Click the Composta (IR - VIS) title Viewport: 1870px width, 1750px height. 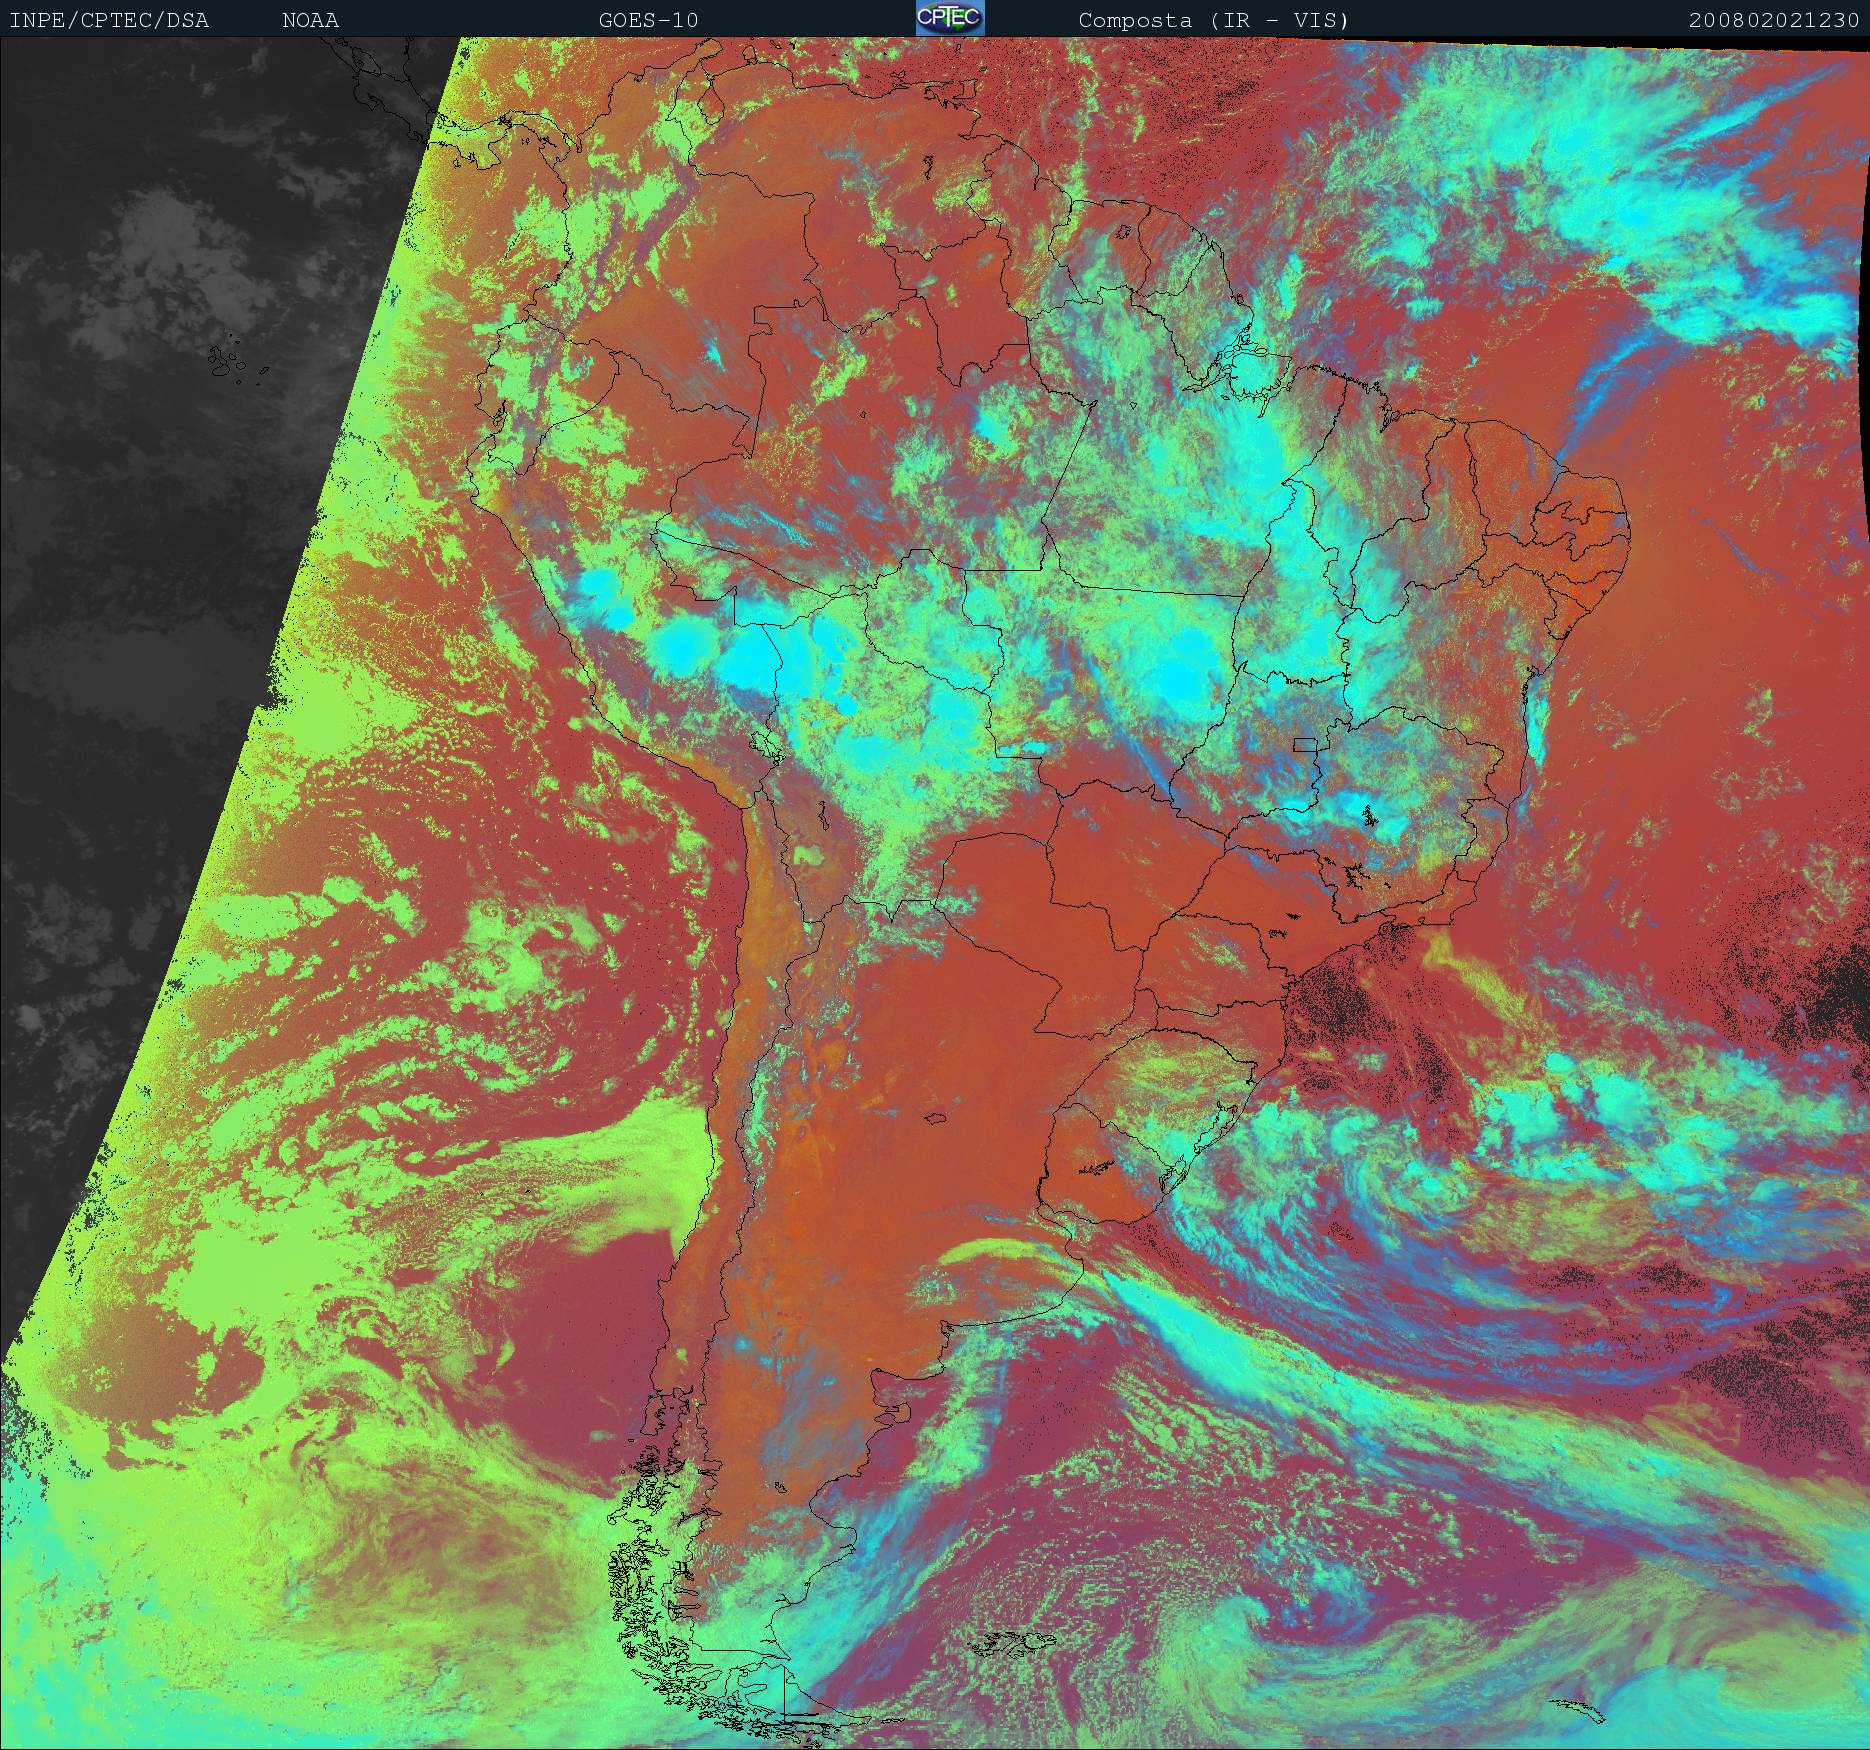(x=1213, y=20)
